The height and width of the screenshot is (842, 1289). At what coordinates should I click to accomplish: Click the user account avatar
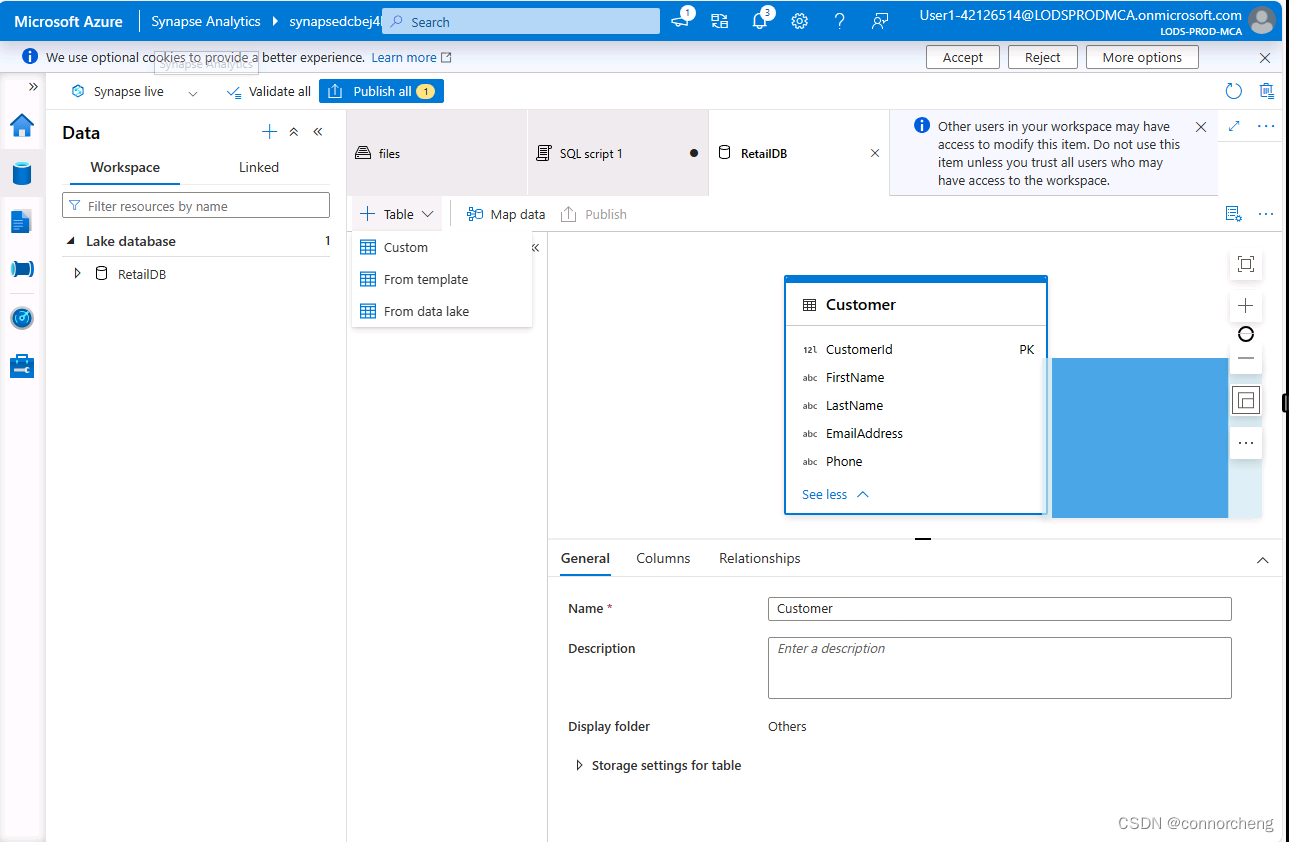(x=1263, y=20)
